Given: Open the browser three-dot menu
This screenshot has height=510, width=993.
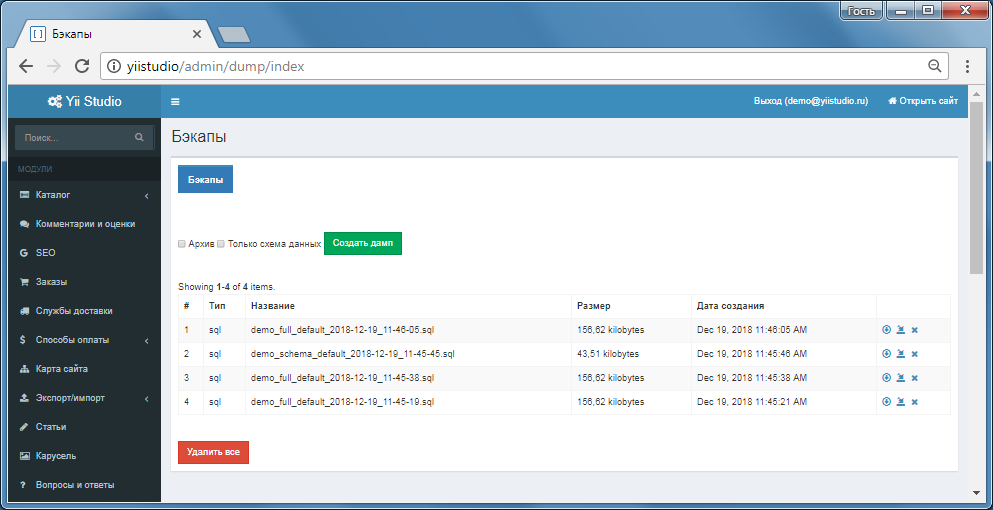Looking at the screenshot, I should pyautogui.click(x=967, y=66).
